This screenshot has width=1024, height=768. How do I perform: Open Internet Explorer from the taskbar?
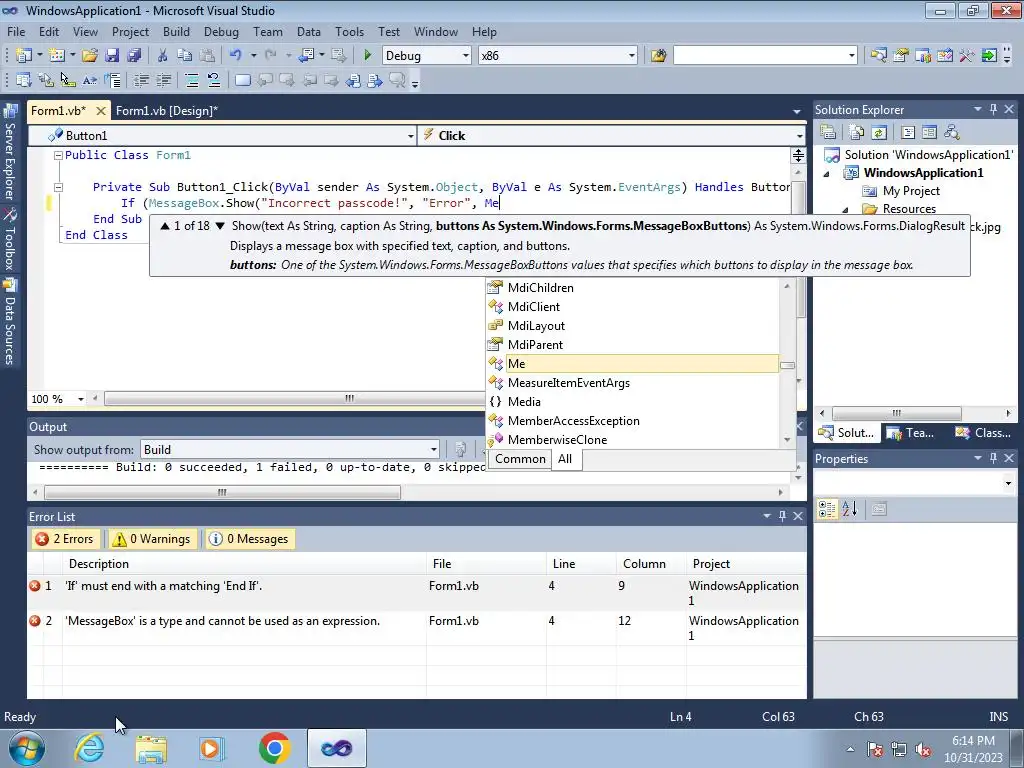click(89, 748)
